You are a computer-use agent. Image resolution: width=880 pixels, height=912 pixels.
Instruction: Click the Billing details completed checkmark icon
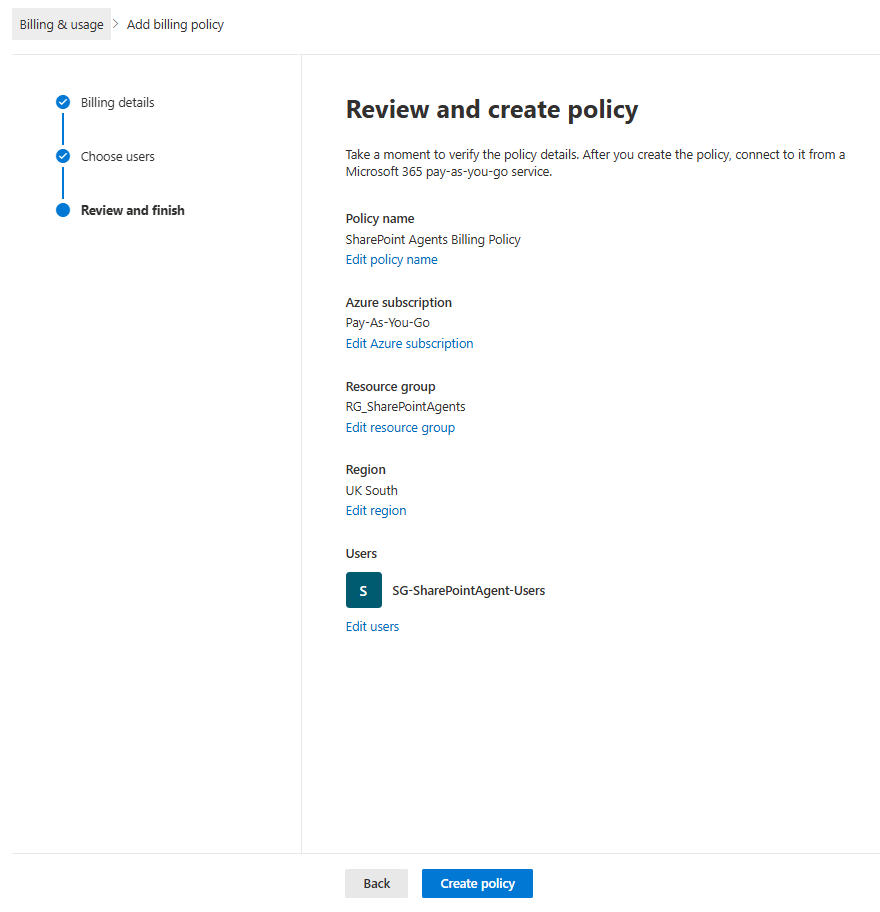click(x=63, y=102)
